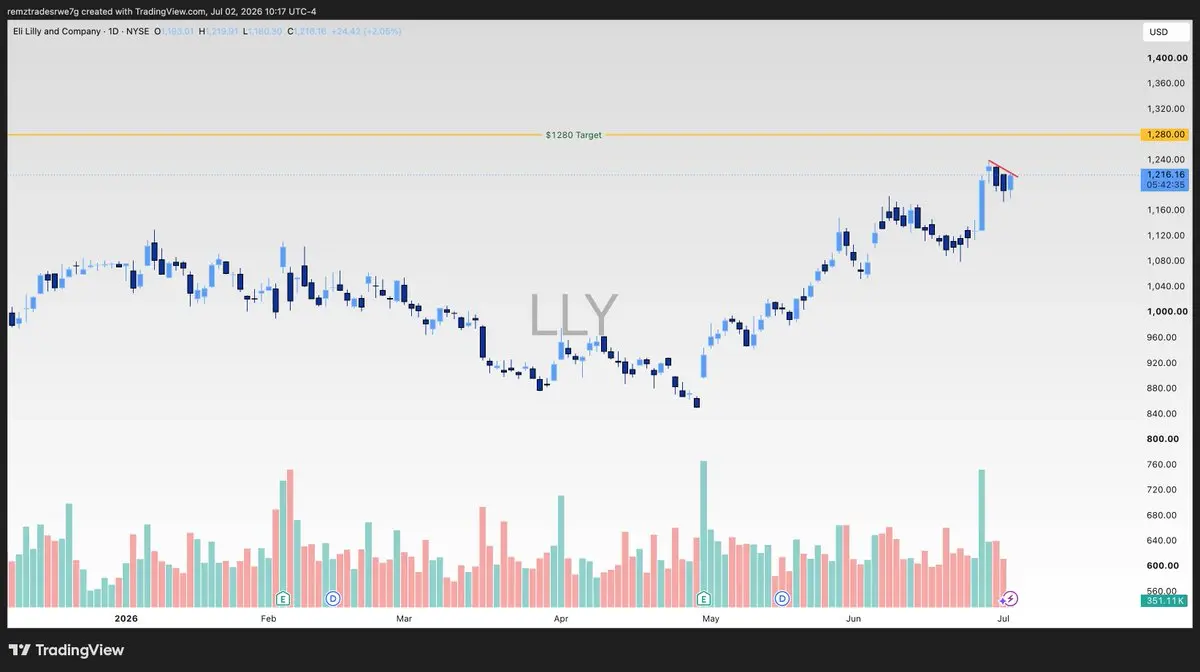Click the 'Apr' label on the time axis
The height and width of the screenshot is (672, 1200).
click(561, 619)
